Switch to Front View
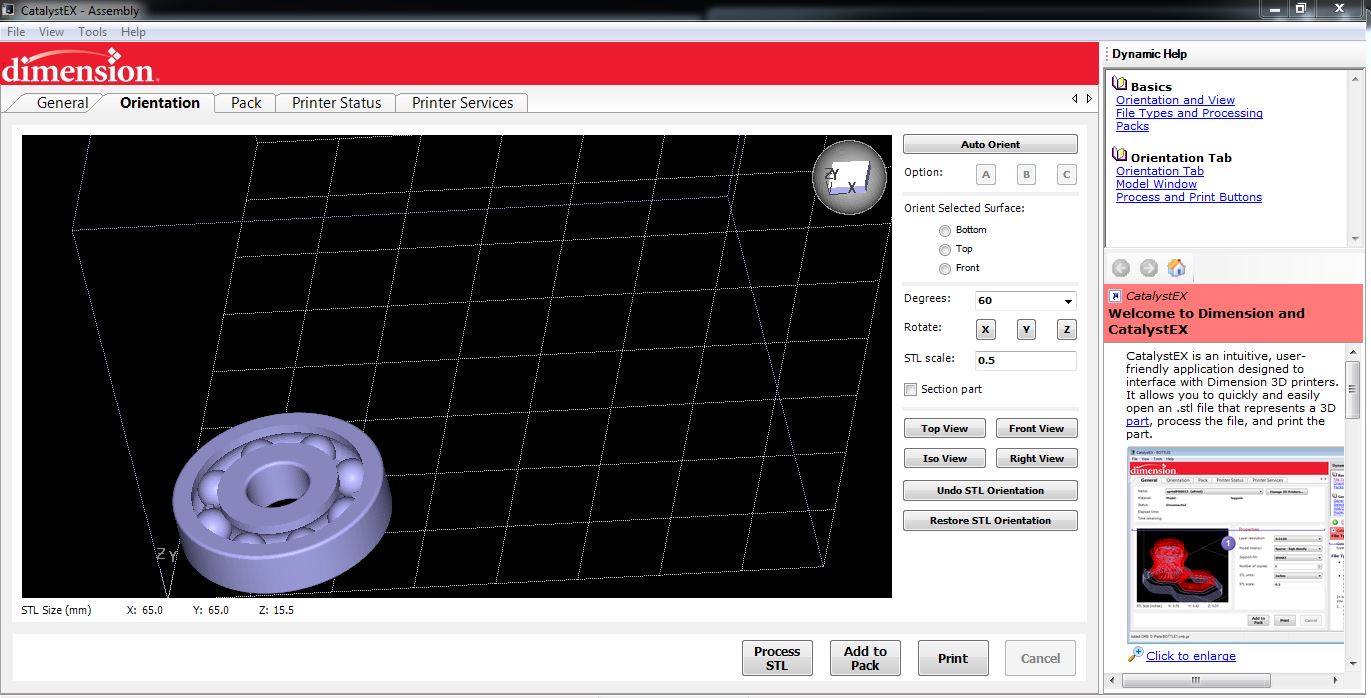This screenshot has width=1371, height=698. pyautogui.click(x=1036, y=428)
